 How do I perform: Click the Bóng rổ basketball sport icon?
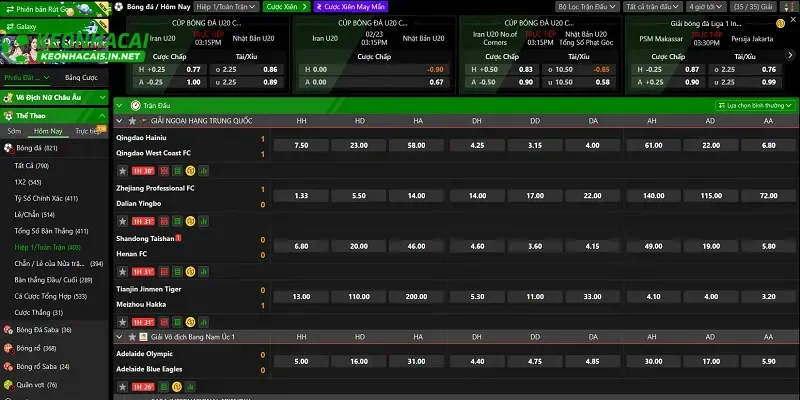9,348
